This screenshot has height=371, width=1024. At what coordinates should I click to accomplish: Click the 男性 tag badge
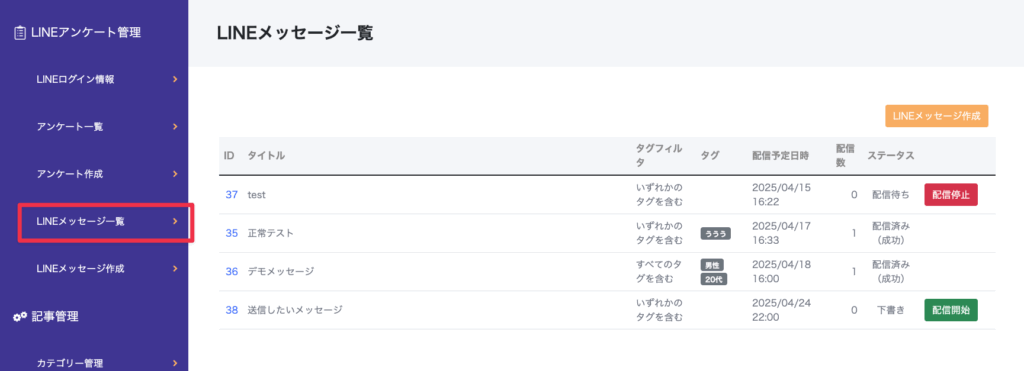[x=712, y=265]
